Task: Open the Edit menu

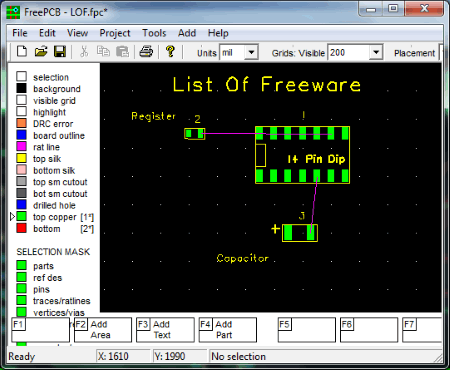Action: click(x=47, y=33)
